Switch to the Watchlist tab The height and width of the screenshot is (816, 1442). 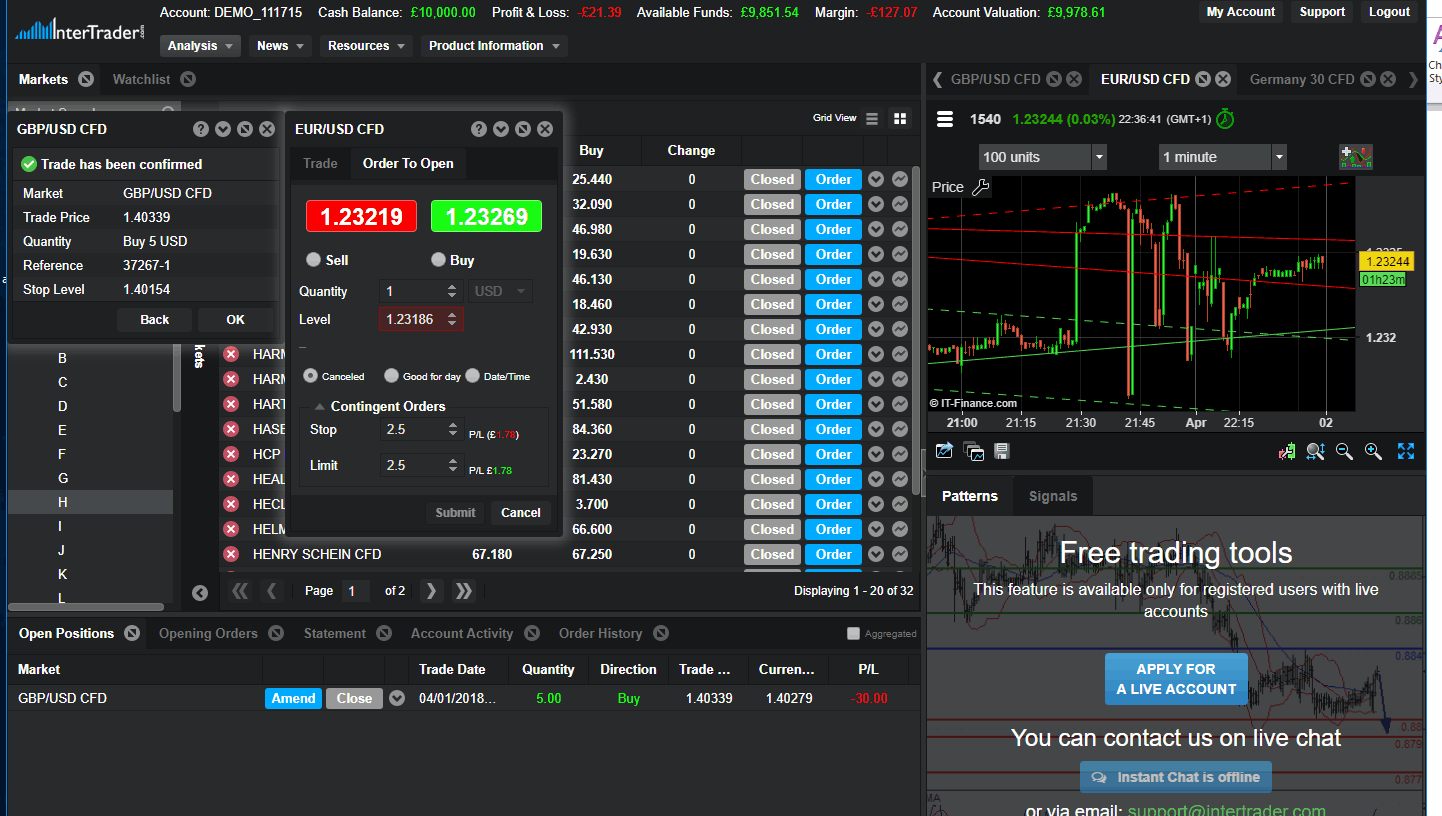pyautogui.click(x=141, y=79)
